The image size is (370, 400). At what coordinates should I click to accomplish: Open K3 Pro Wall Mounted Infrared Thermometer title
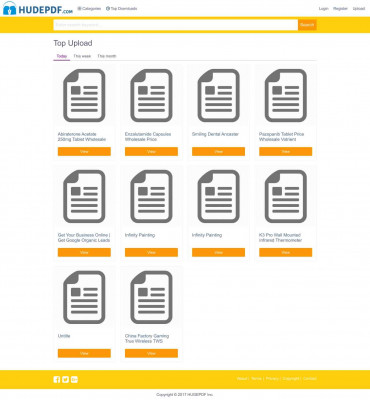point(280,238)
